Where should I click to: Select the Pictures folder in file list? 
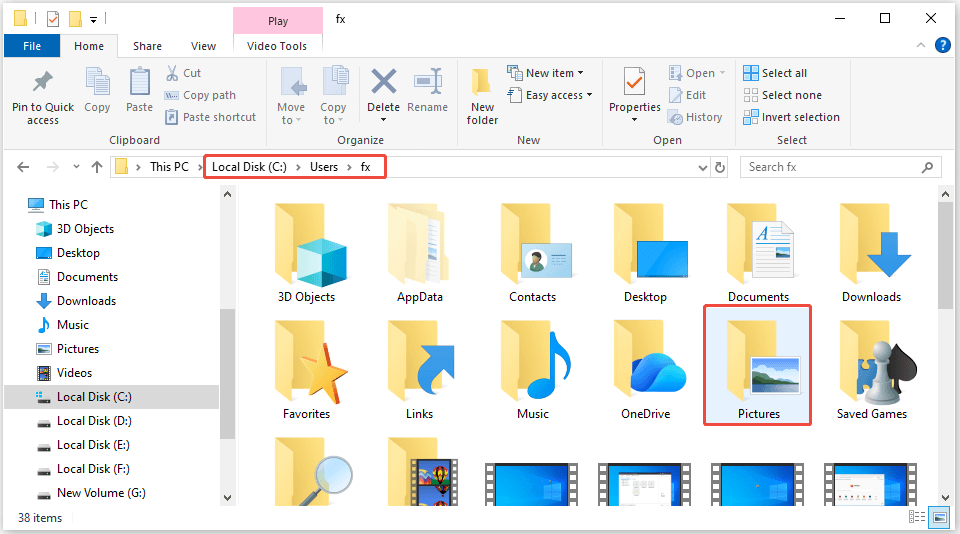pos(758,365)
